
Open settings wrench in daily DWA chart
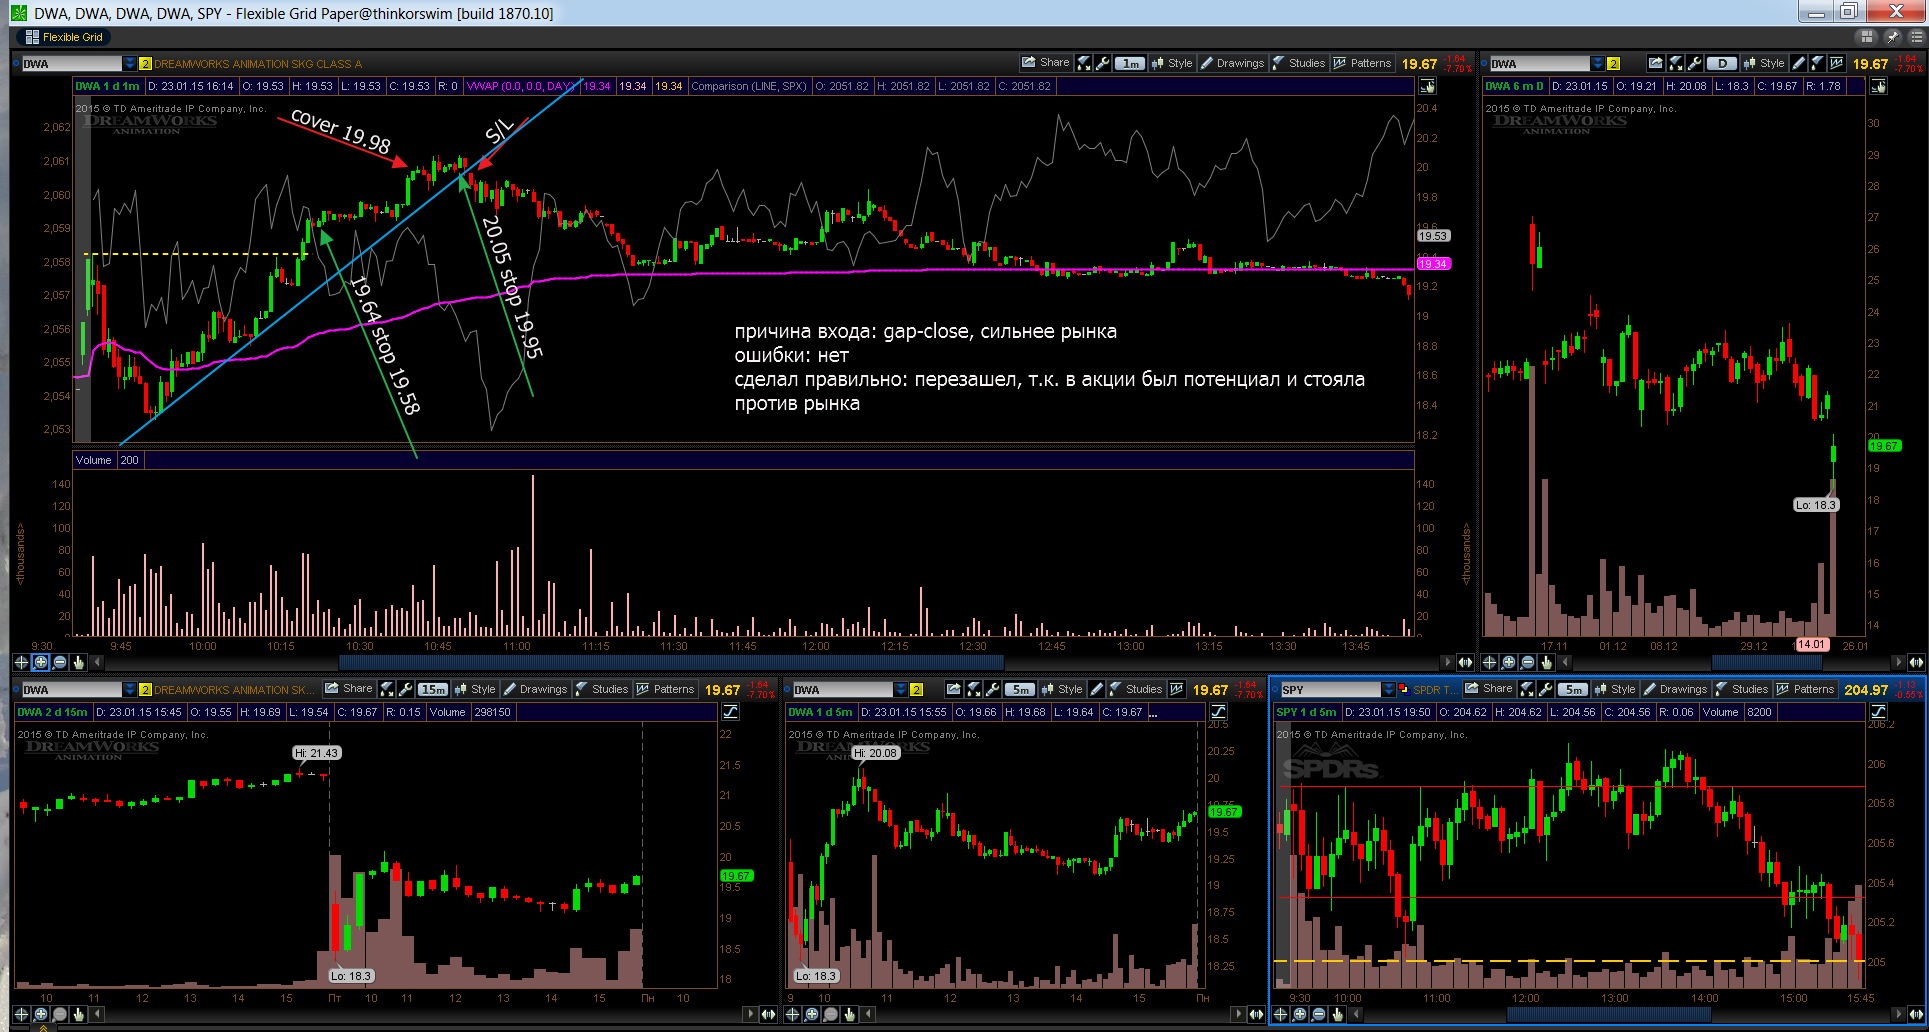1695,63
